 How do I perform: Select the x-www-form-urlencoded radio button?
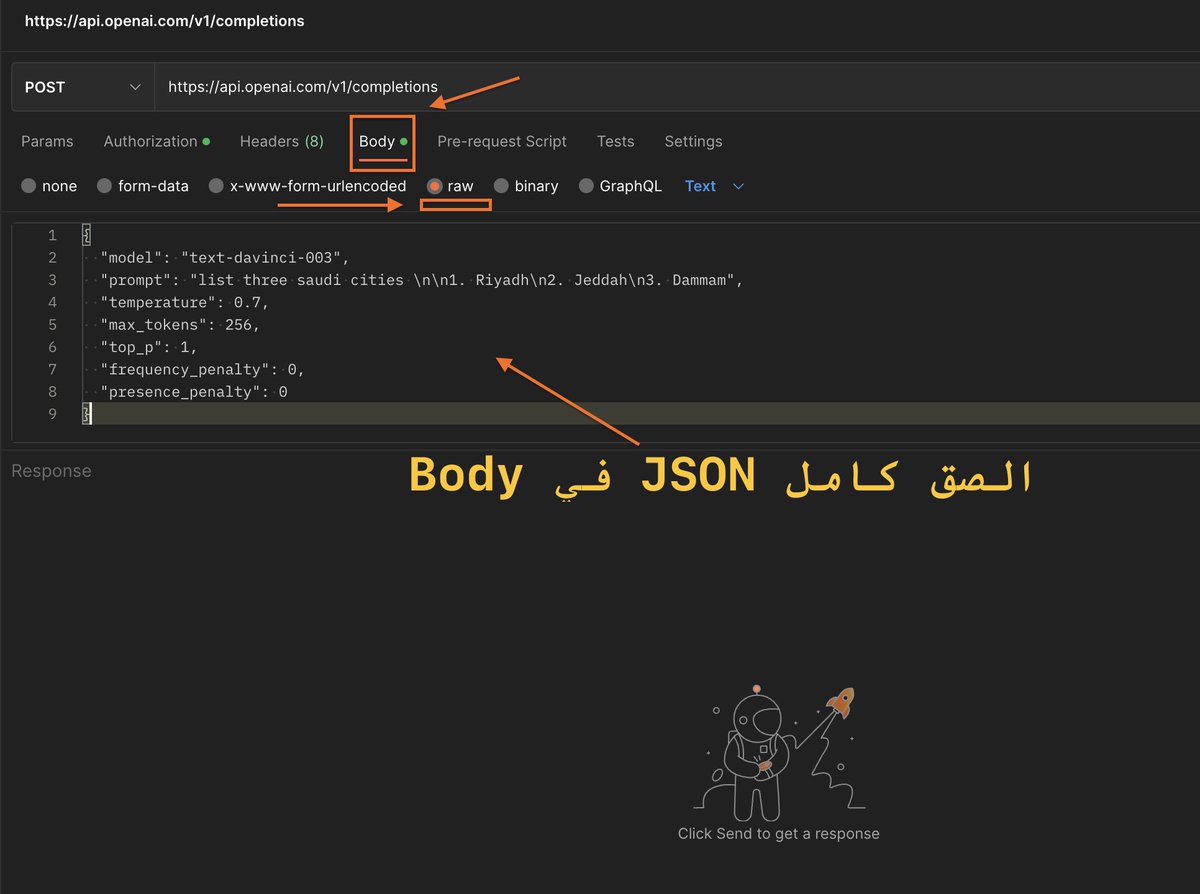[216, 186]
